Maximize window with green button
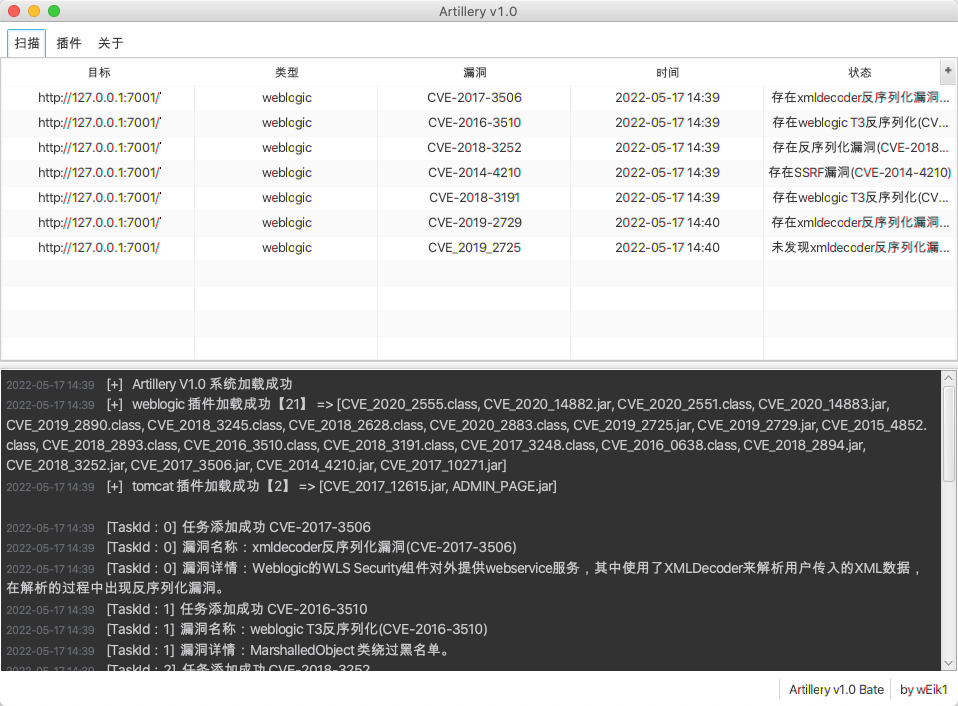This screenshot has height=706, width=958. point(54,11)
